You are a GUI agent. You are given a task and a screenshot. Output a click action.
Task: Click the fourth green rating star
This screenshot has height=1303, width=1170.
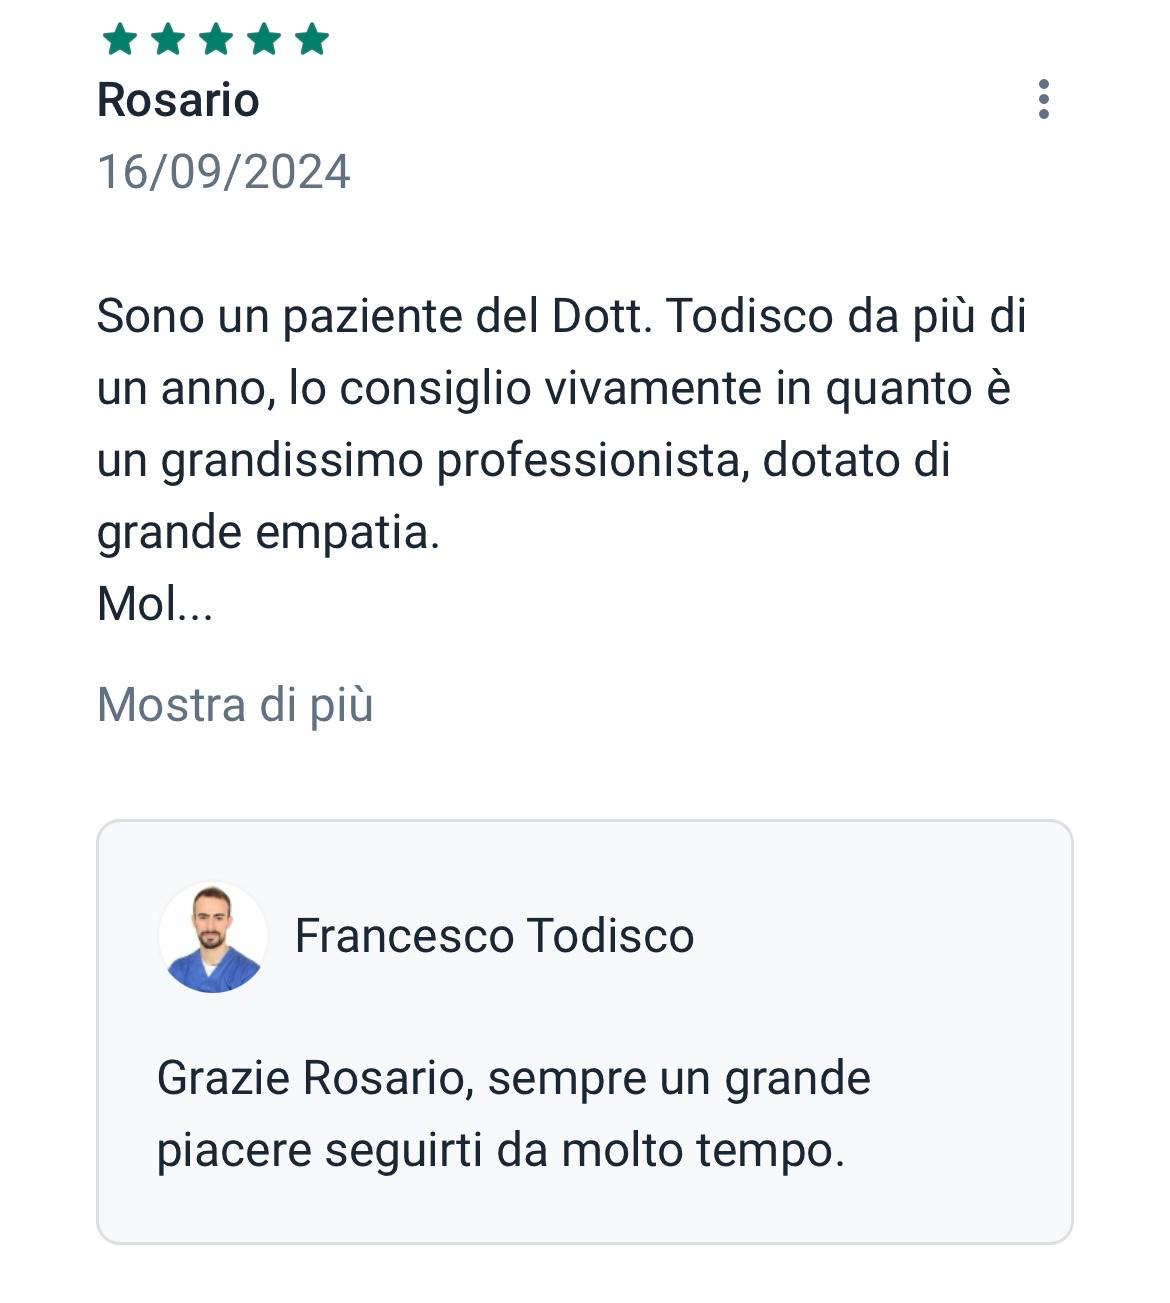[x=264, y=39]
